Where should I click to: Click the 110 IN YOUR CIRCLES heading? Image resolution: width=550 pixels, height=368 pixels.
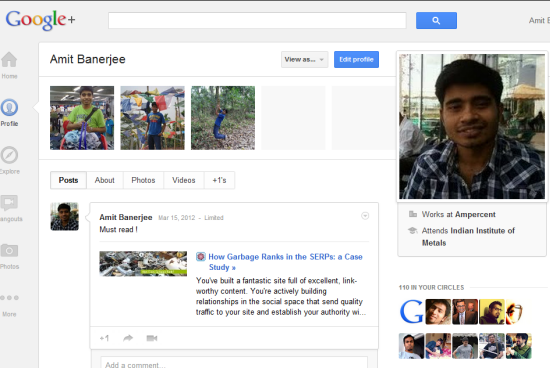pyautogui.click(x=431, y=288)
